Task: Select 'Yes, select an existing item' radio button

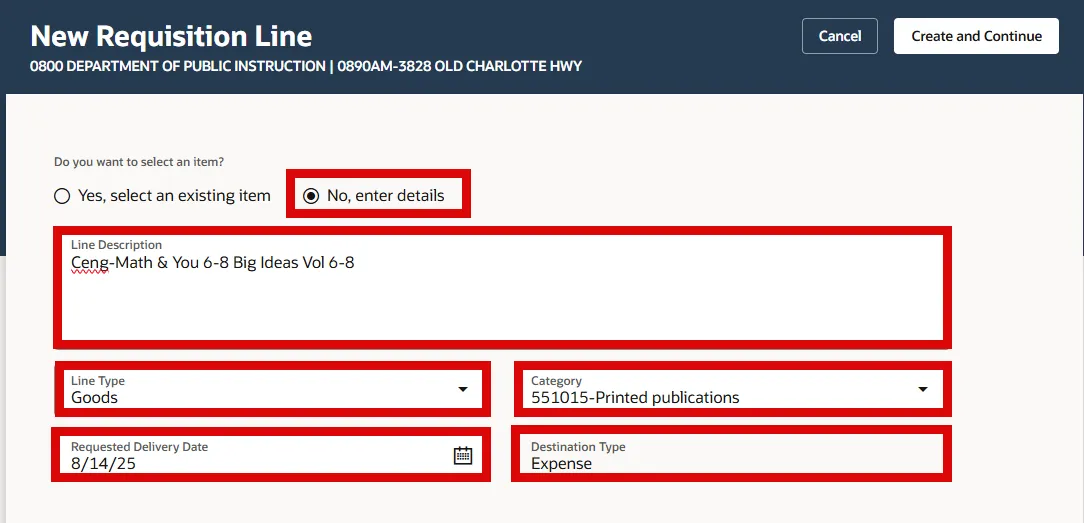Action: [62, 196]
